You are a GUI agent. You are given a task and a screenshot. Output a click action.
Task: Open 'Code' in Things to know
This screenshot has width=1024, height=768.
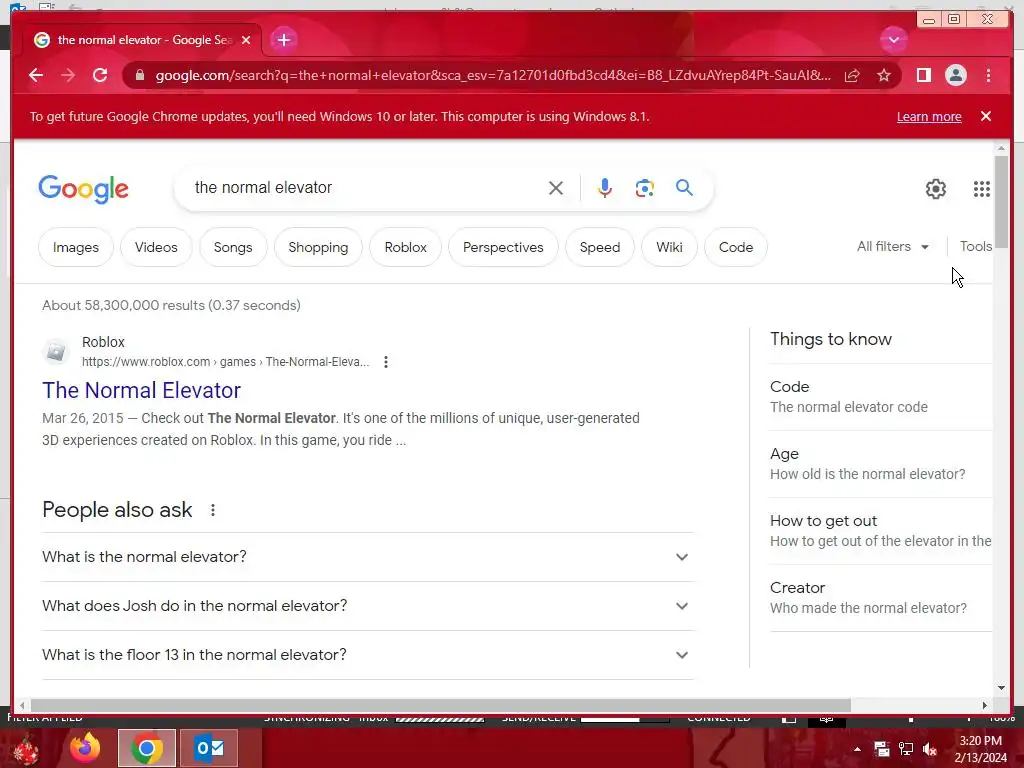coord(880,396)
